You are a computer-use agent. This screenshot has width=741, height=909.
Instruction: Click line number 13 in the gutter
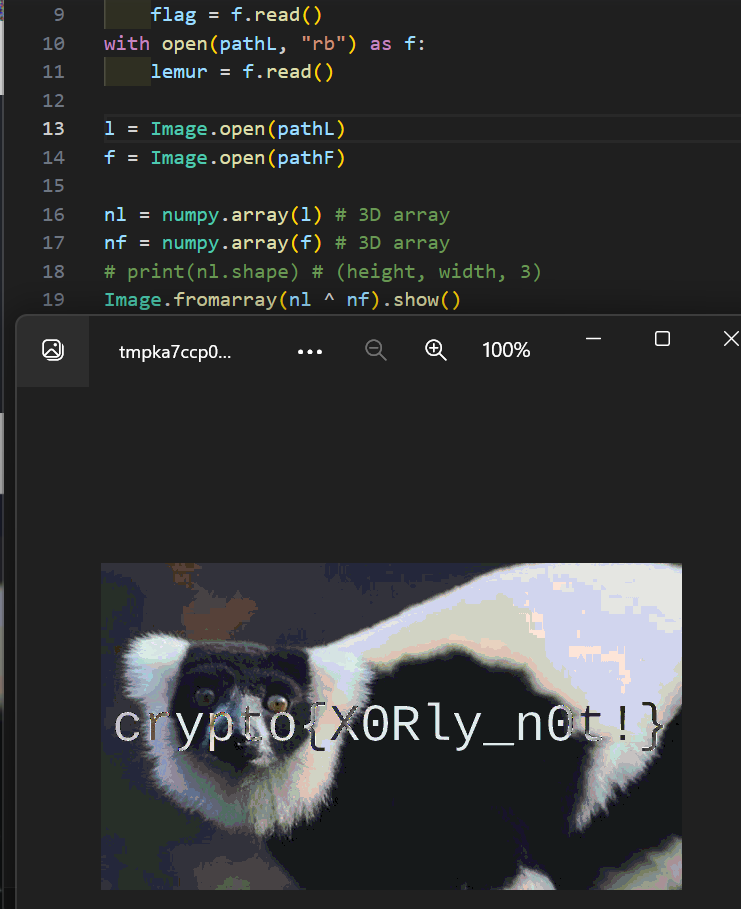click(x=53, y=129)
